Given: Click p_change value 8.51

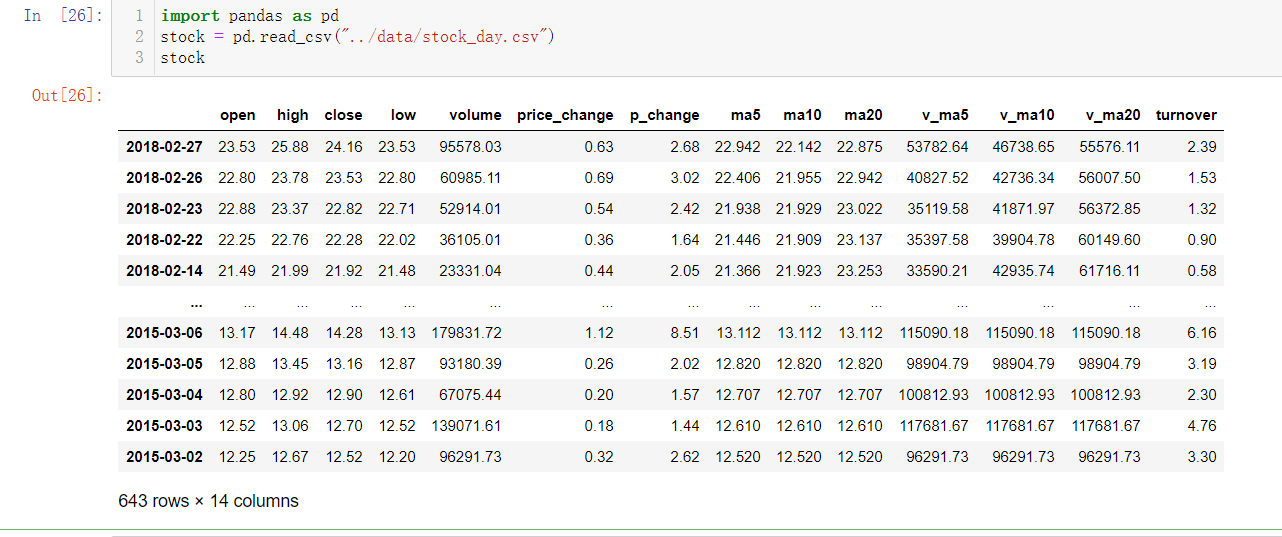Looking at the screenshot, I should pyautogui.click(x=685, y=333).
